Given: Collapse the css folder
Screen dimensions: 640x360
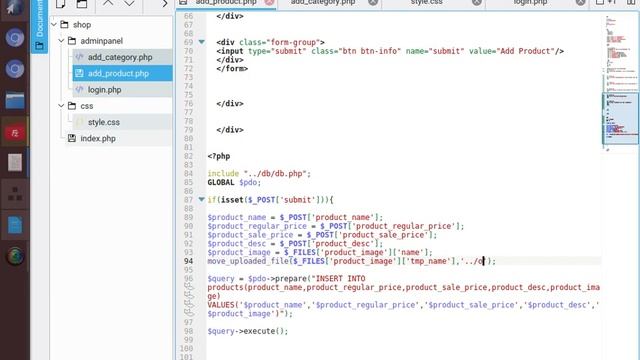Looking at the screenshot, I should (x=61, y=106).
